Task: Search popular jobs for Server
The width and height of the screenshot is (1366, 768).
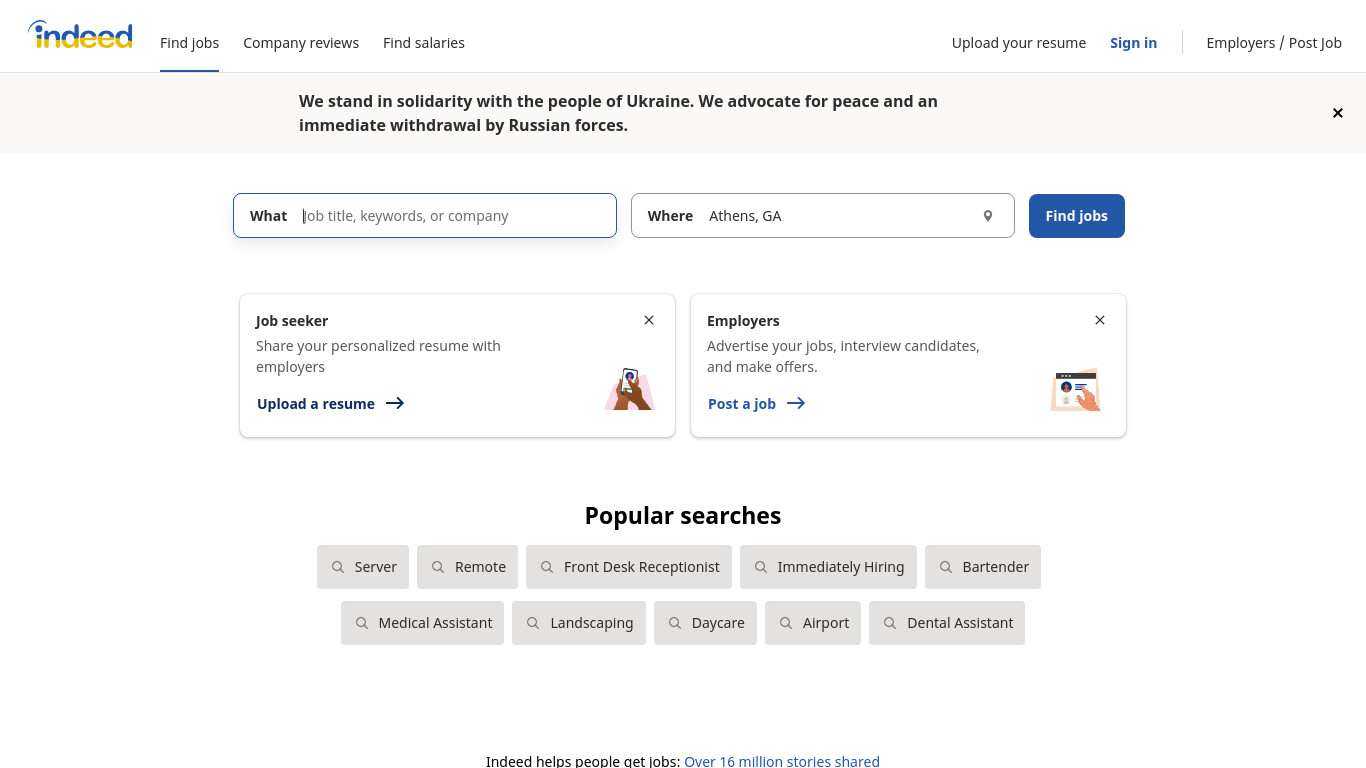Action: [x=363, y=567]
